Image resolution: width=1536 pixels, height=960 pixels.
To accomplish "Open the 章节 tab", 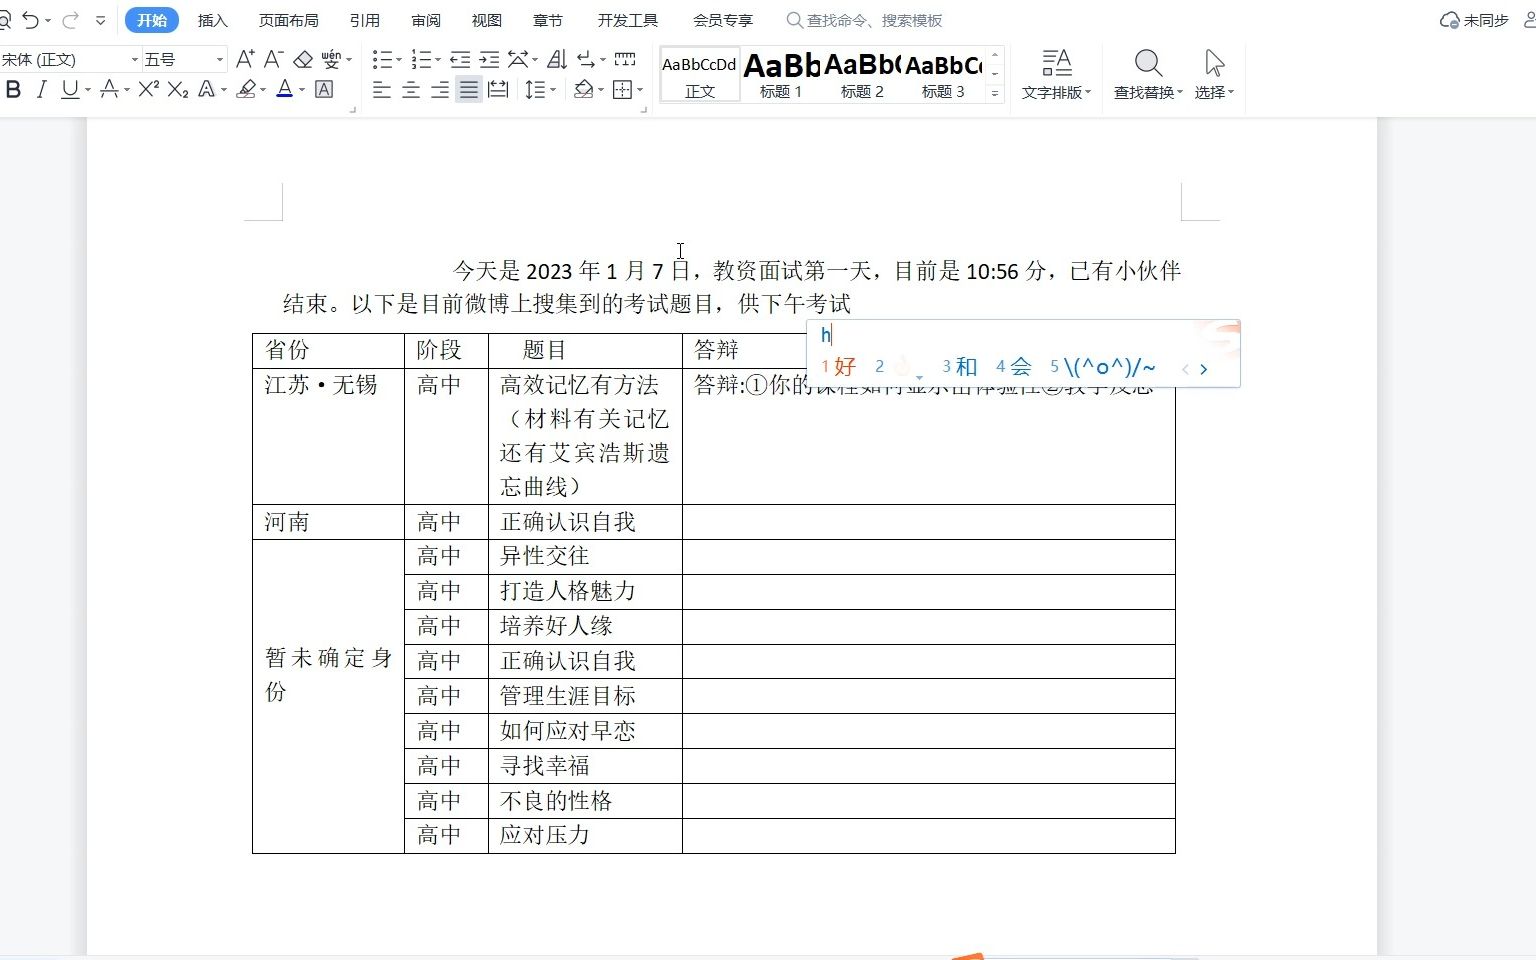I will (548, 20).
